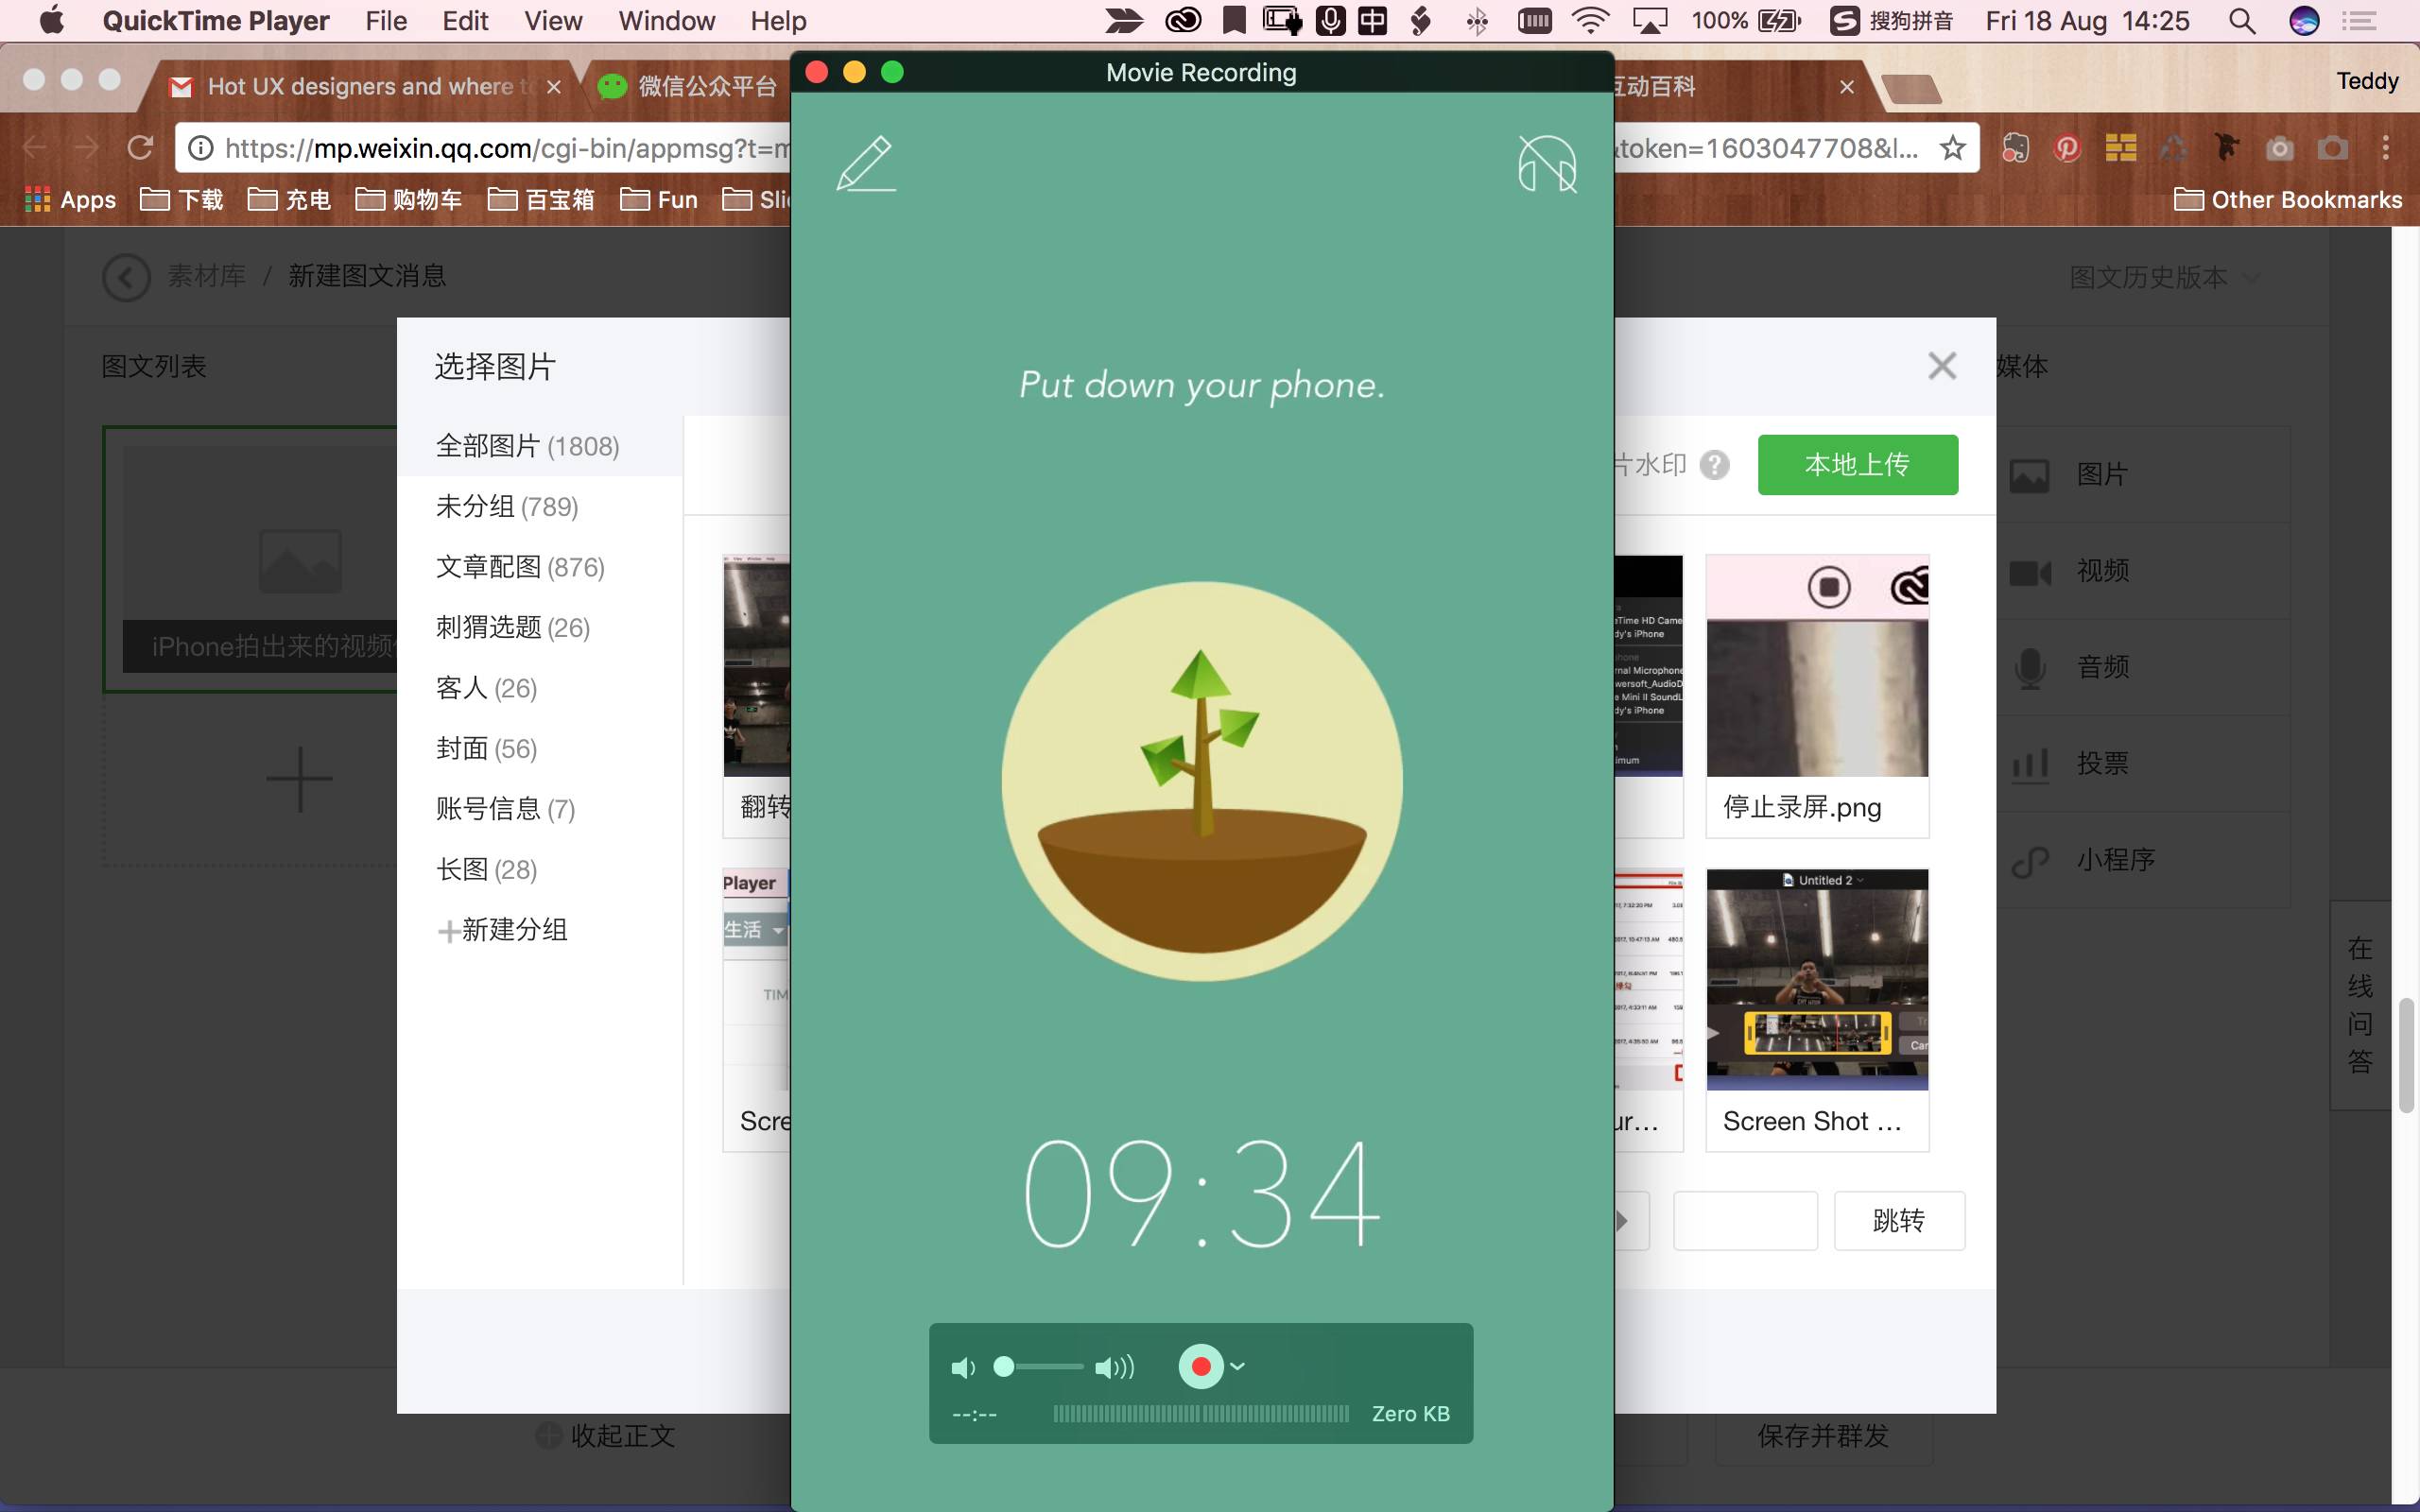The image size is (2420, 1512).
Task: Click 全部图片 (1808) category
Action: pyautogui.click(x=529, y=446)
